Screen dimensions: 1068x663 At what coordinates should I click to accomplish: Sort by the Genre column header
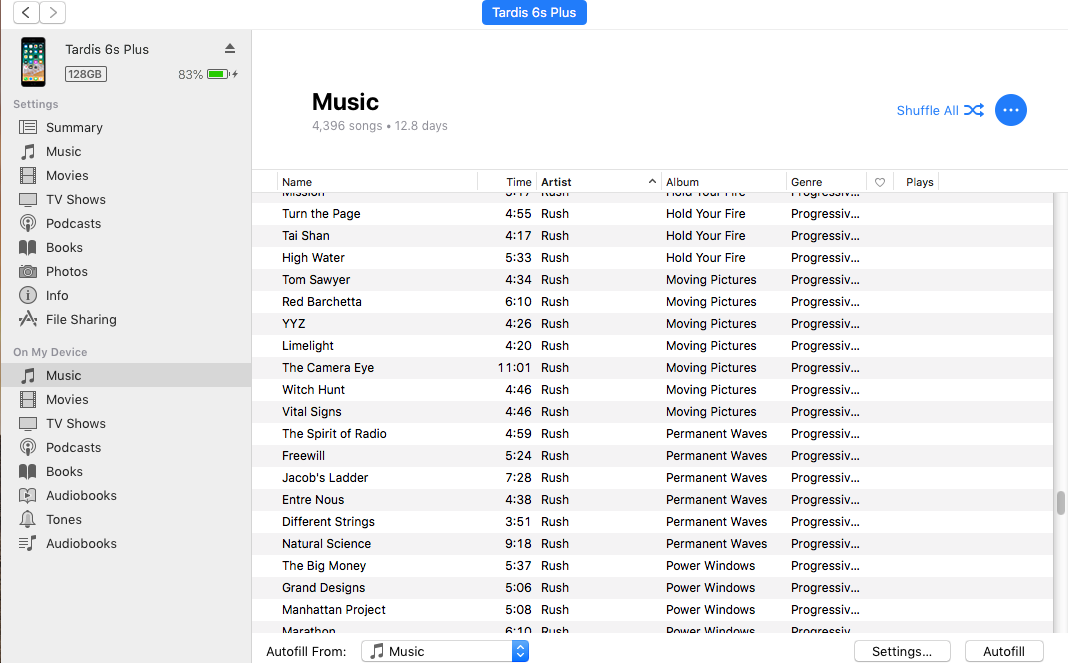[826, 182]
